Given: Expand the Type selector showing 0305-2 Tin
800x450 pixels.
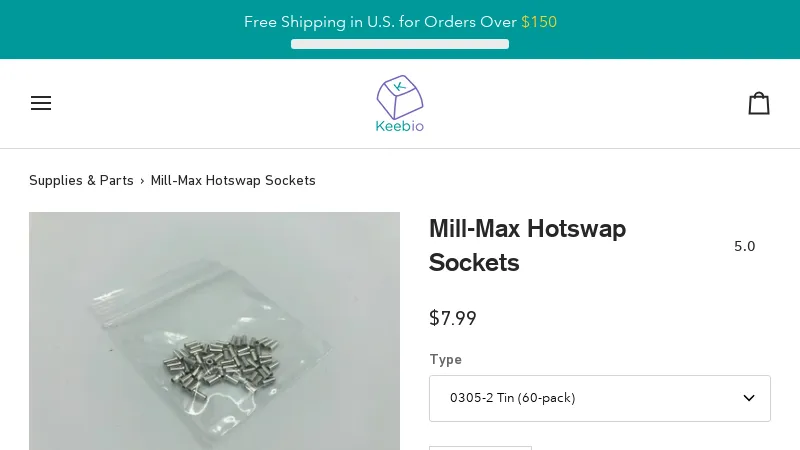Looking at the screenshot, I should pyautogui.click(x=599, y=398).
